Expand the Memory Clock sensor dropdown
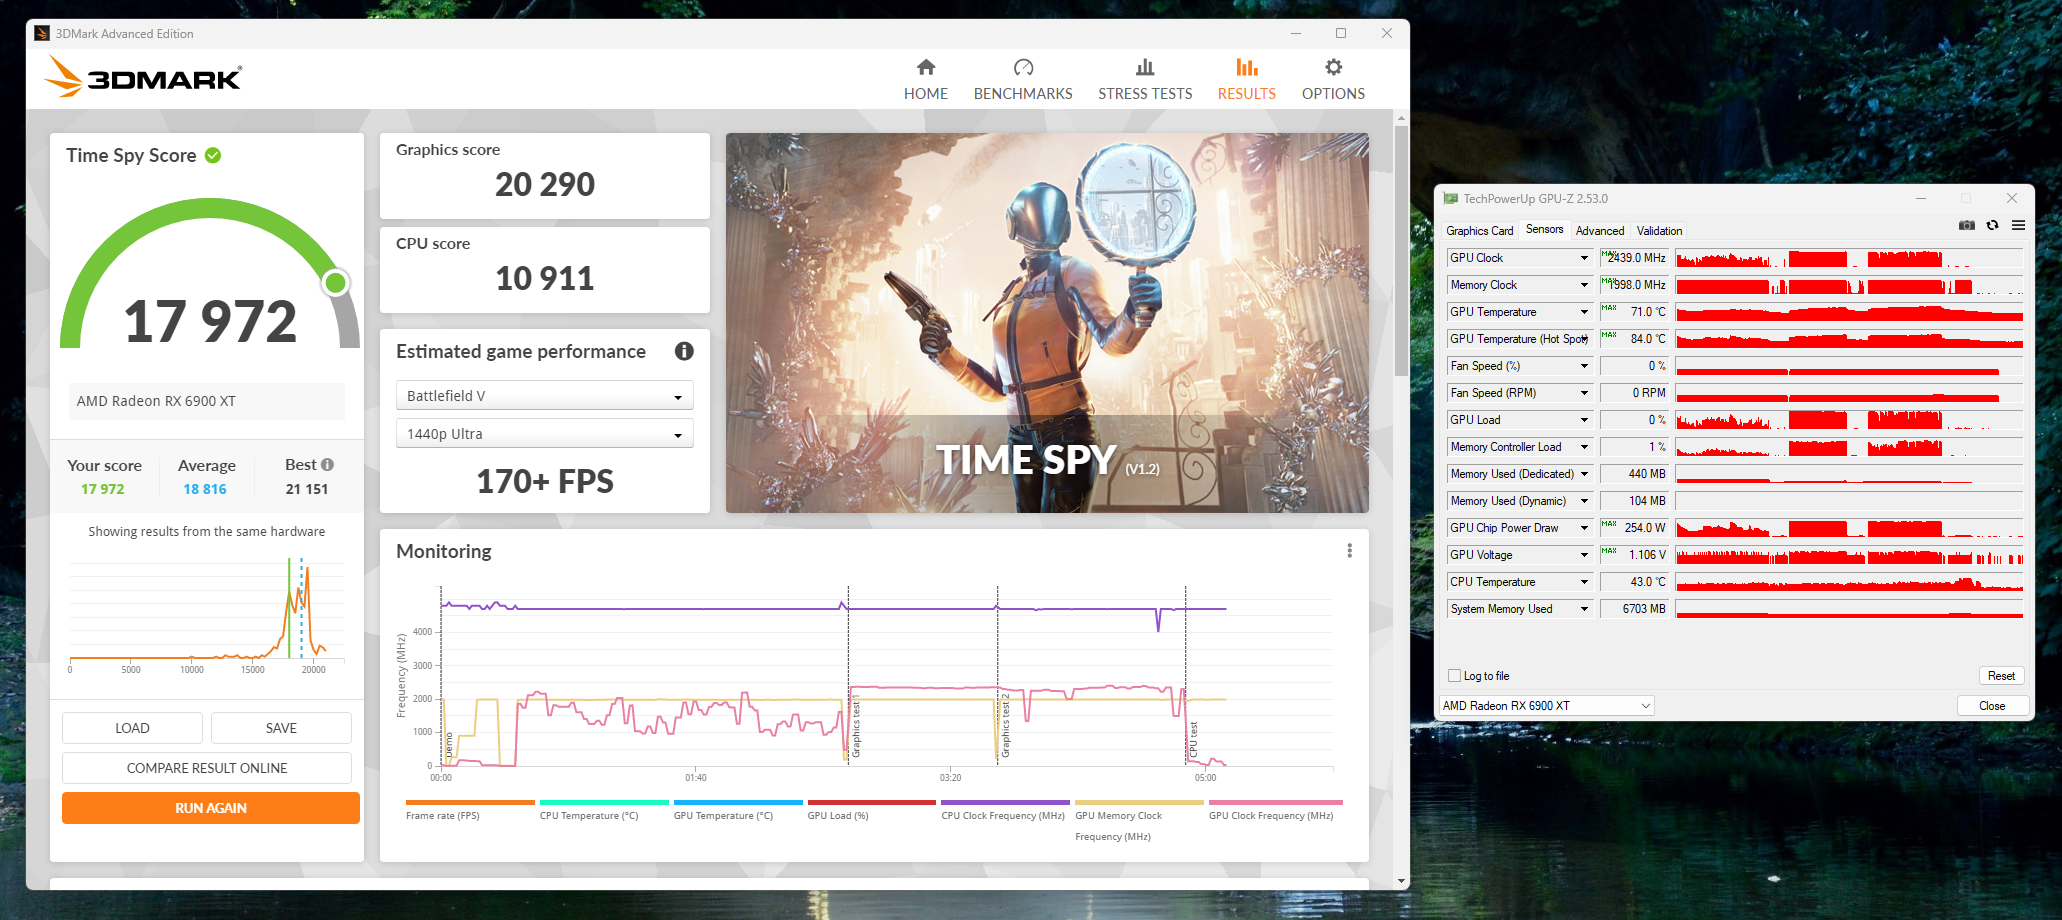The image size is (2062, 920). point(1584,285)
